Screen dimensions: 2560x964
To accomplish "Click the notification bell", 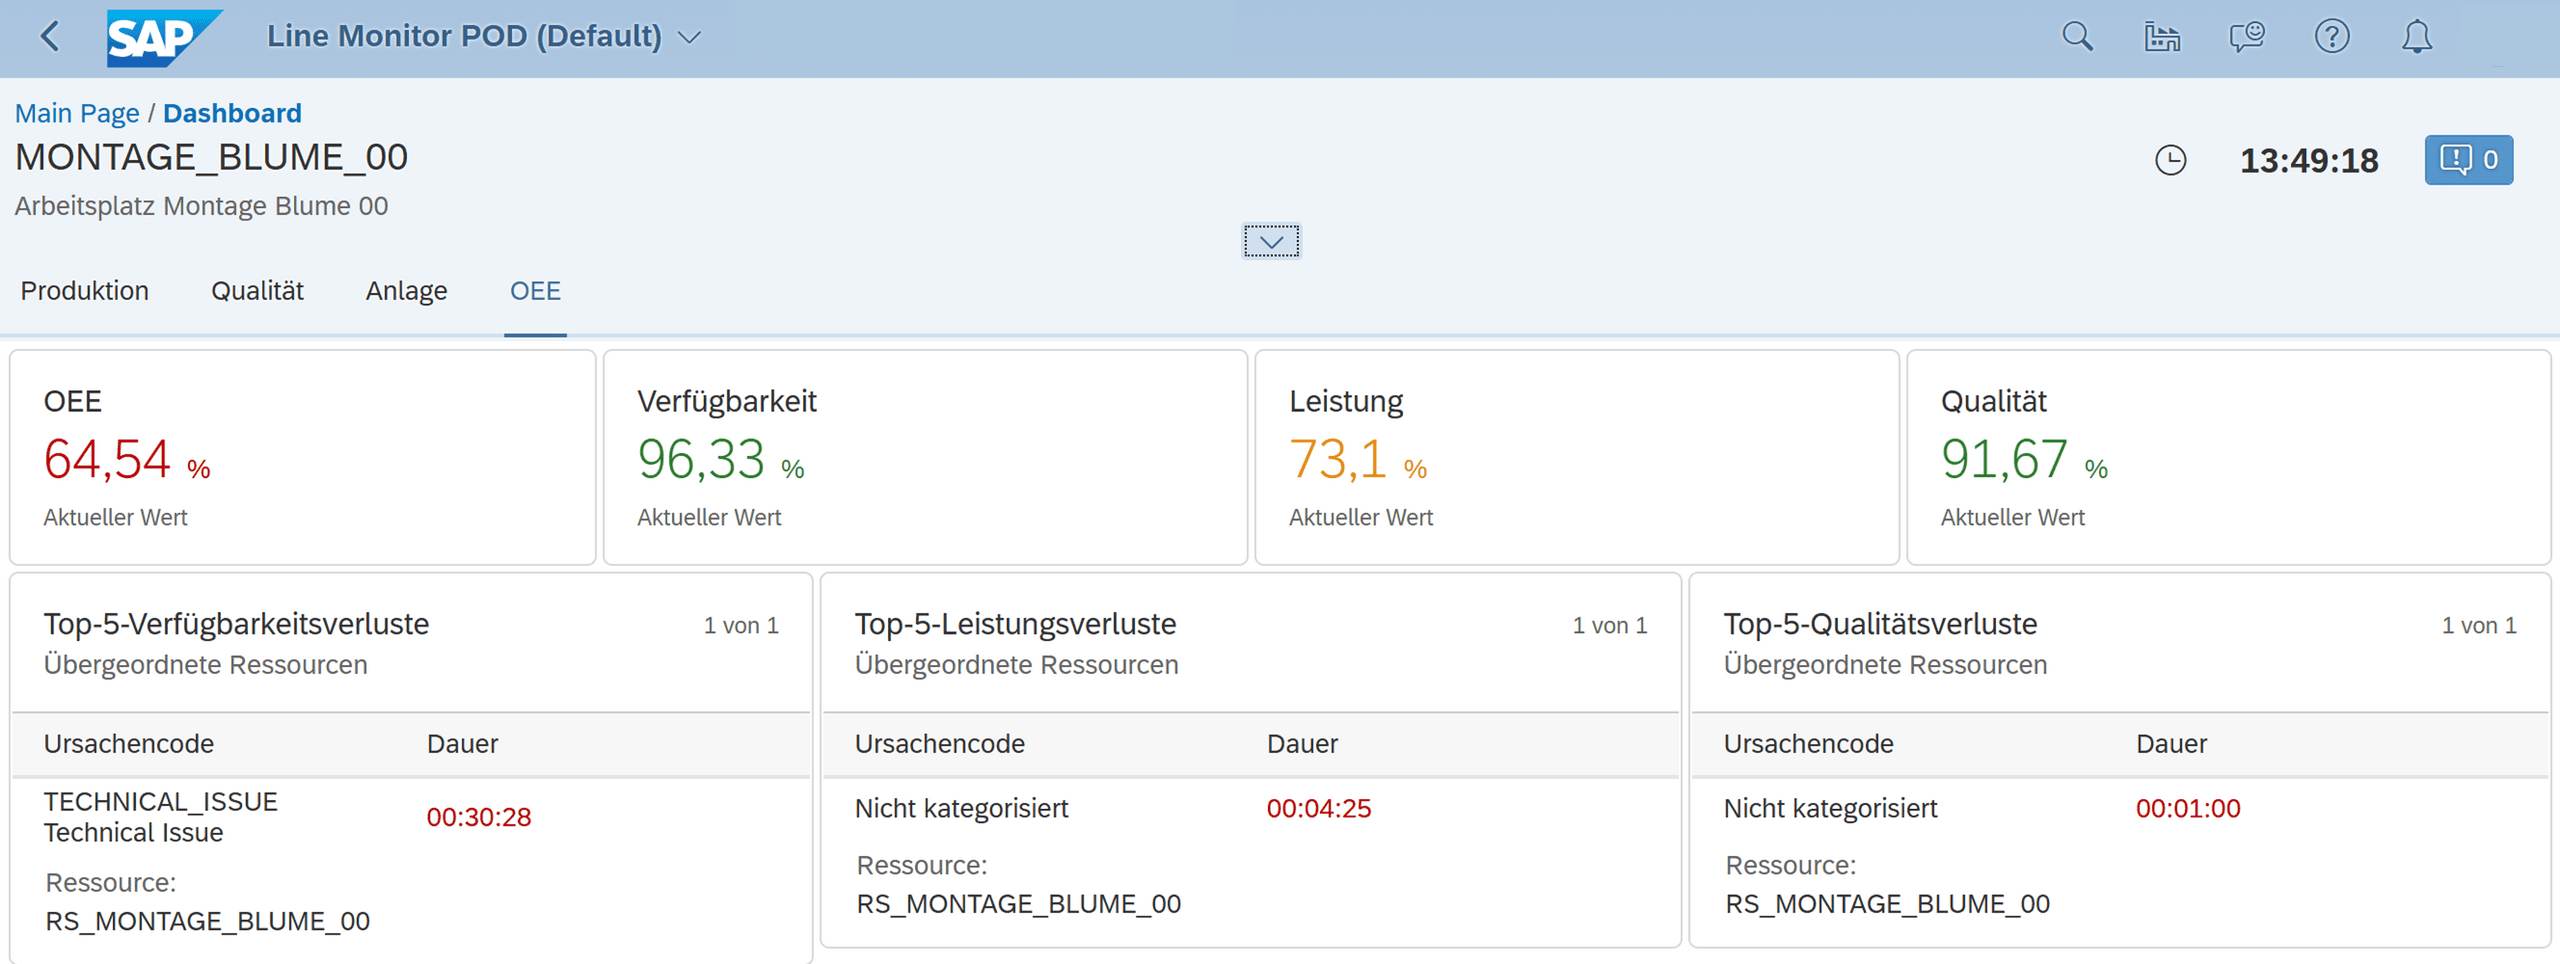I will 2416,36.
